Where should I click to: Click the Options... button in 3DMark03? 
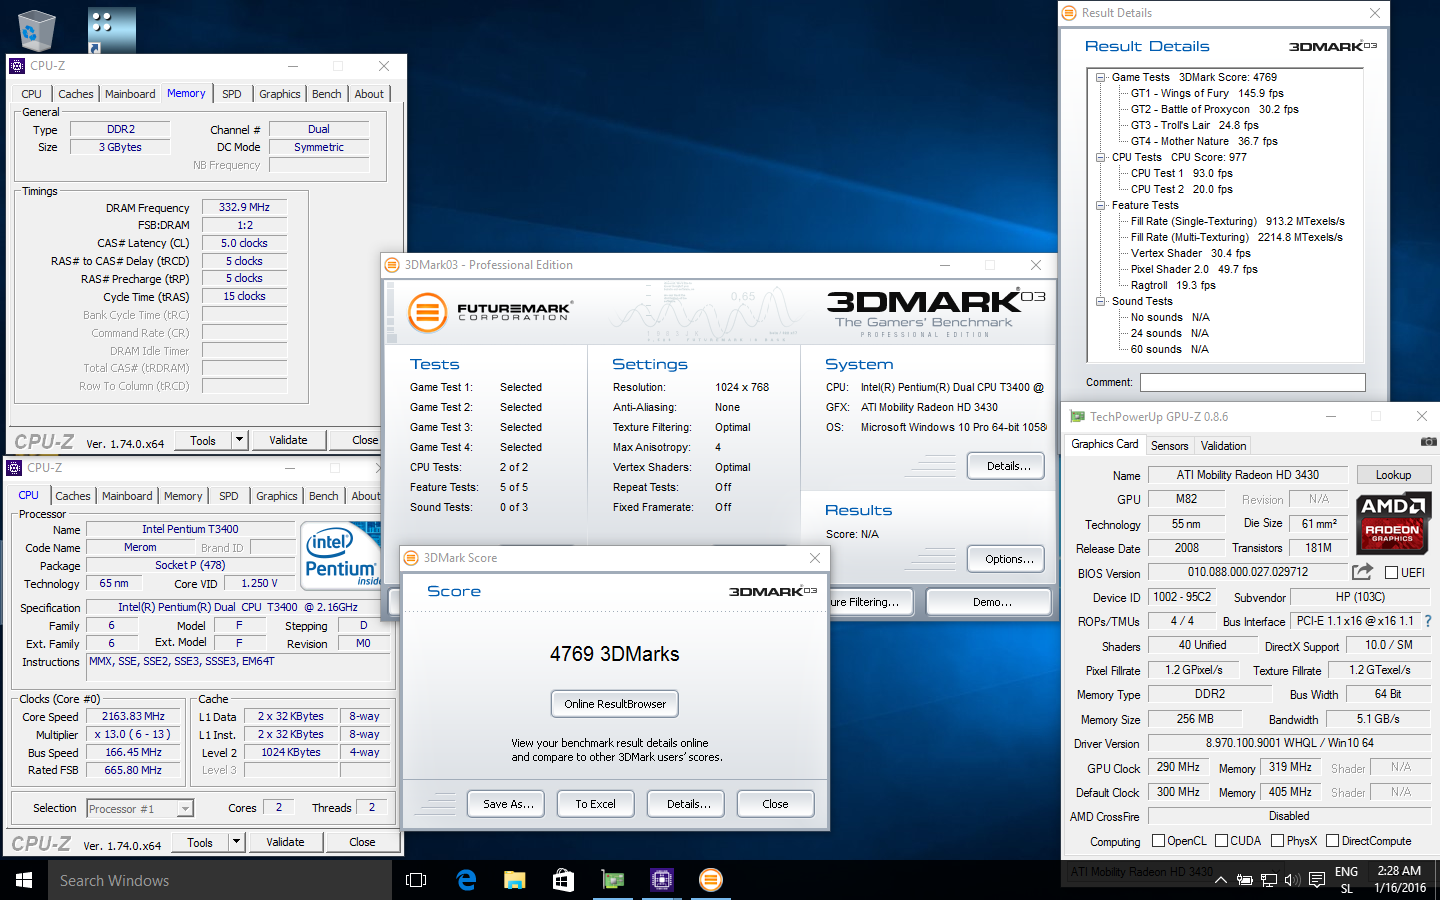1007,559
